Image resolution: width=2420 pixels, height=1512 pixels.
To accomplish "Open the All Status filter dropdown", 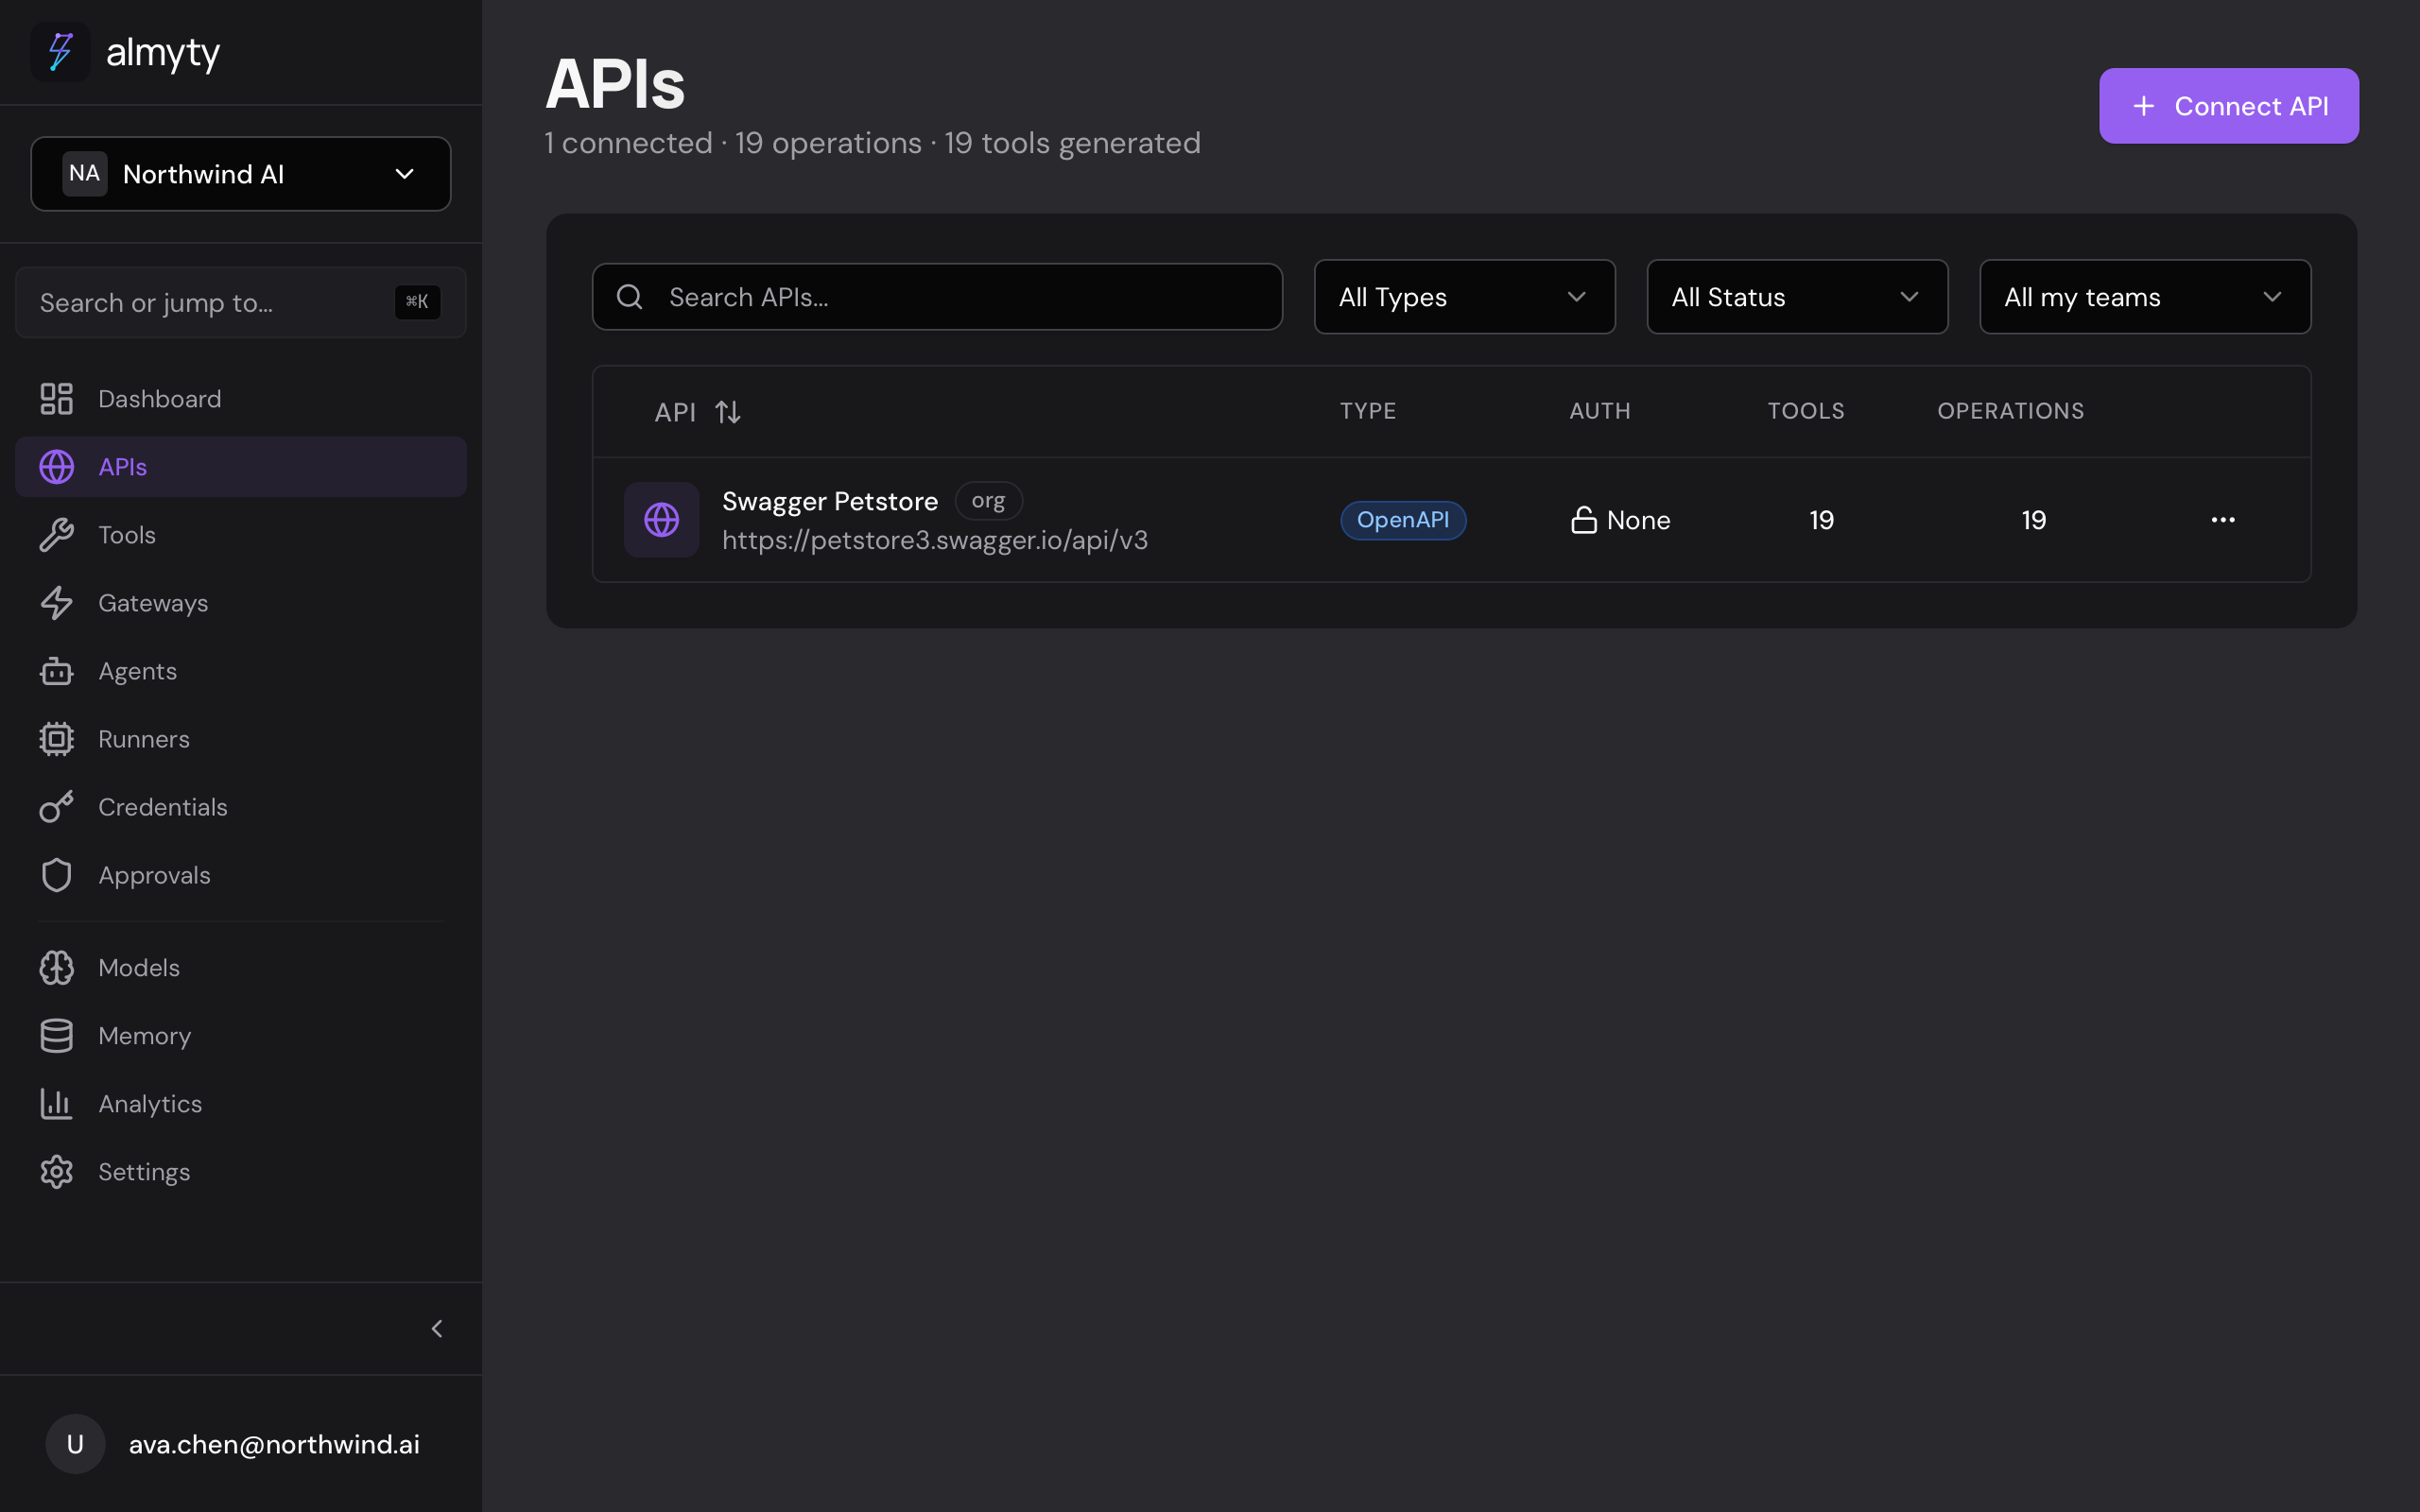I will (1797, 297).
